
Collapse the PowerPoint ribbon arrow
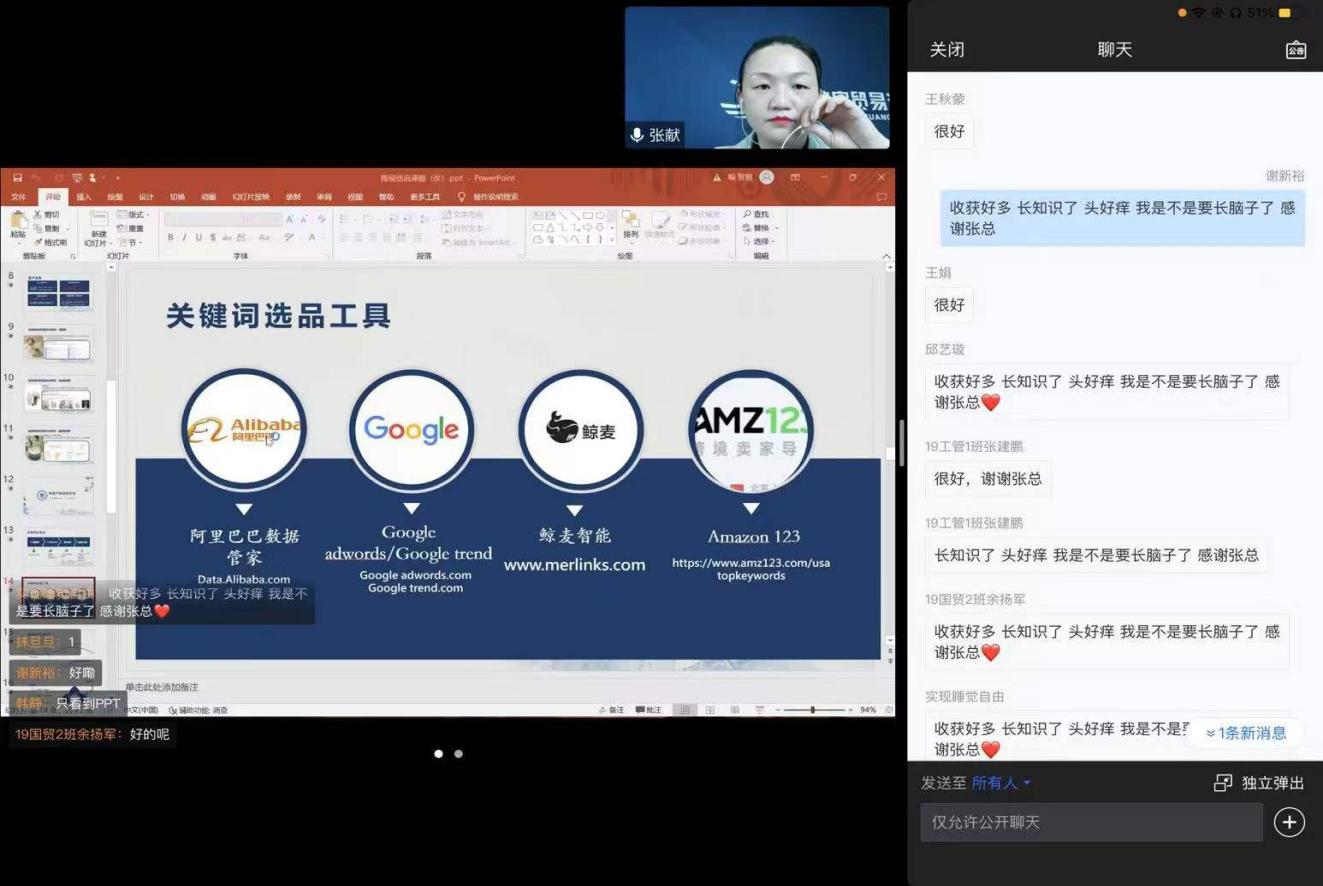click(x=885, y=256)
